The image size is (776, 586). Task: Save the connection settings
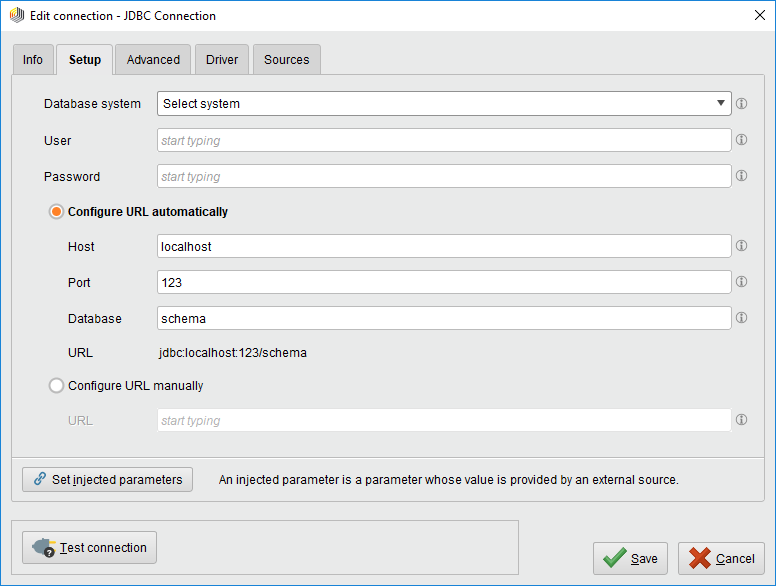tap(630, 559)
